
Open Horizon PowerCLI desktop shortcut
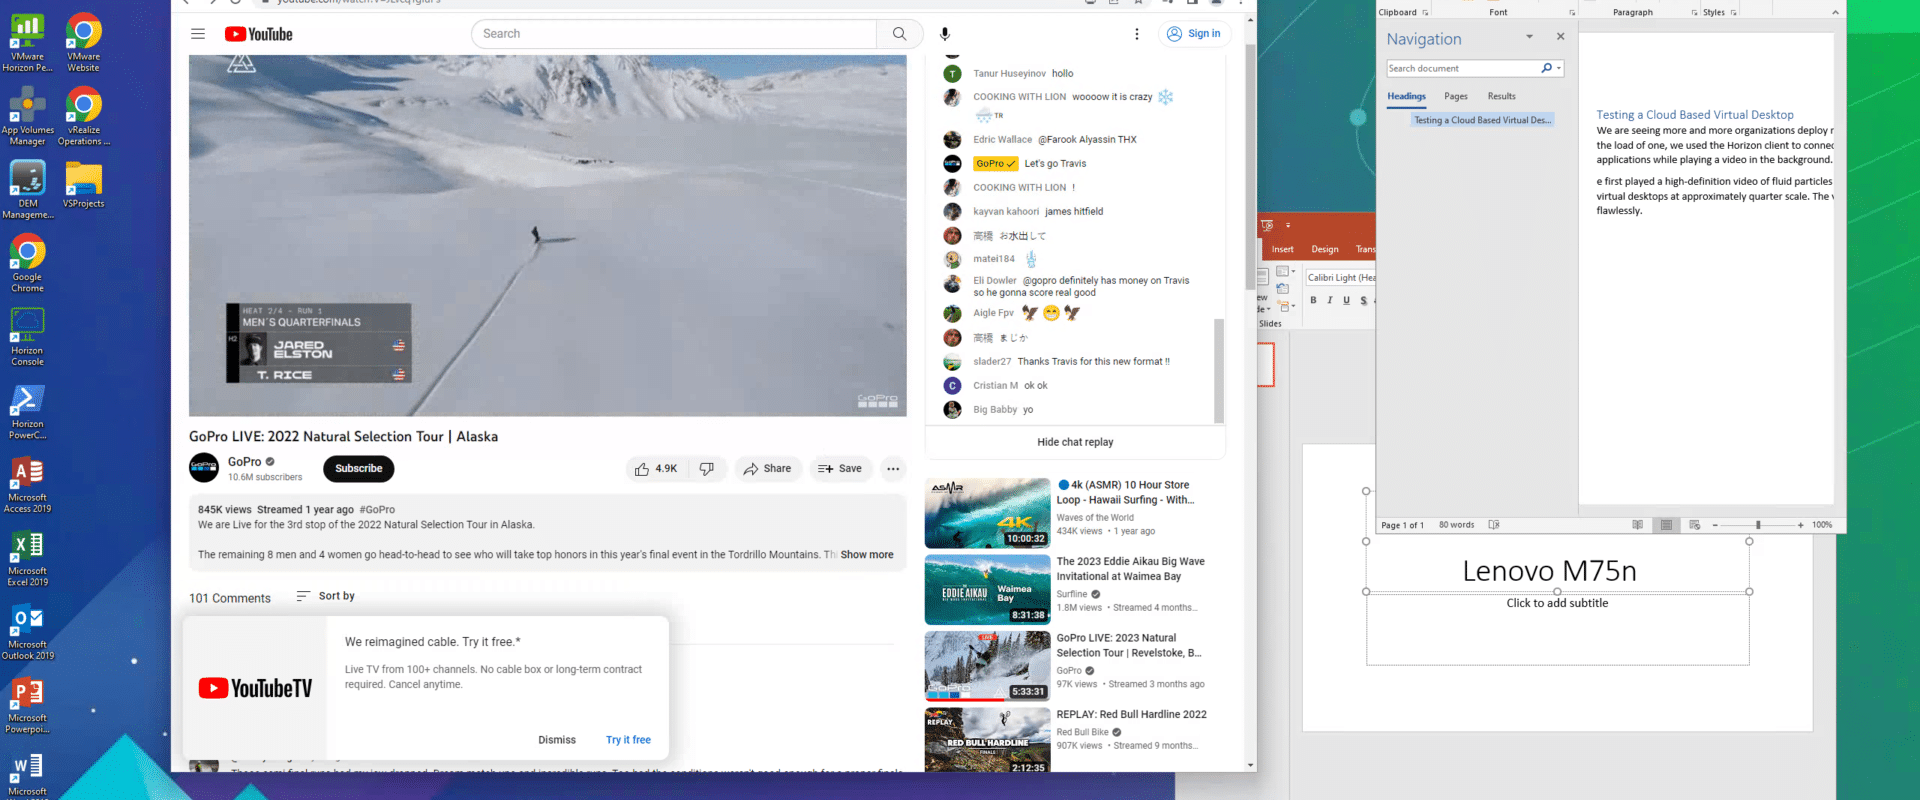click(27, 411)
